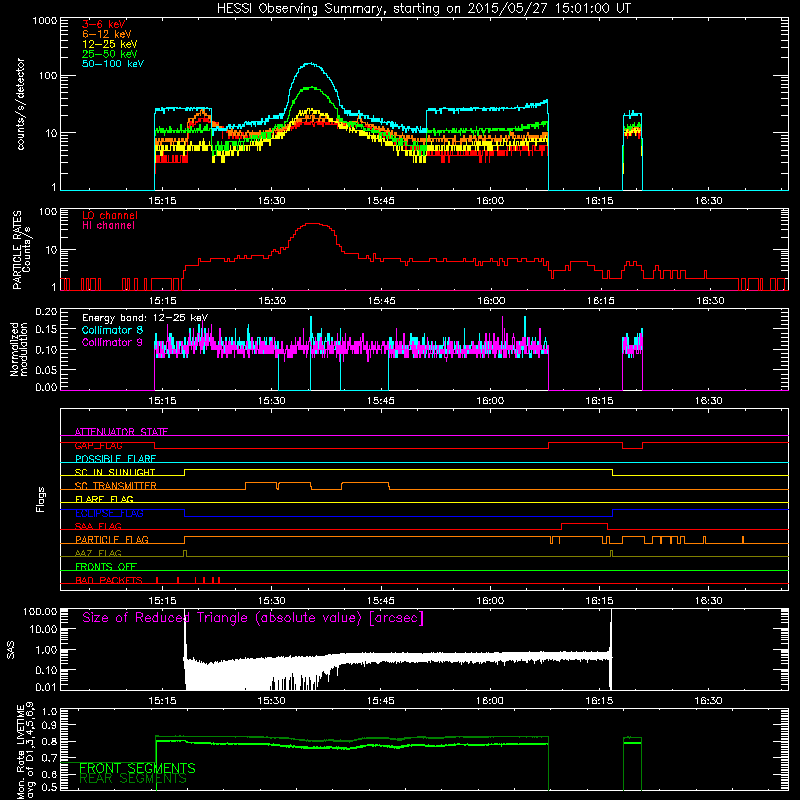Screen dimensions: 800x800
Task: Click the 'Size of Reduced Triangle' caption
Action: coord(253,618)
